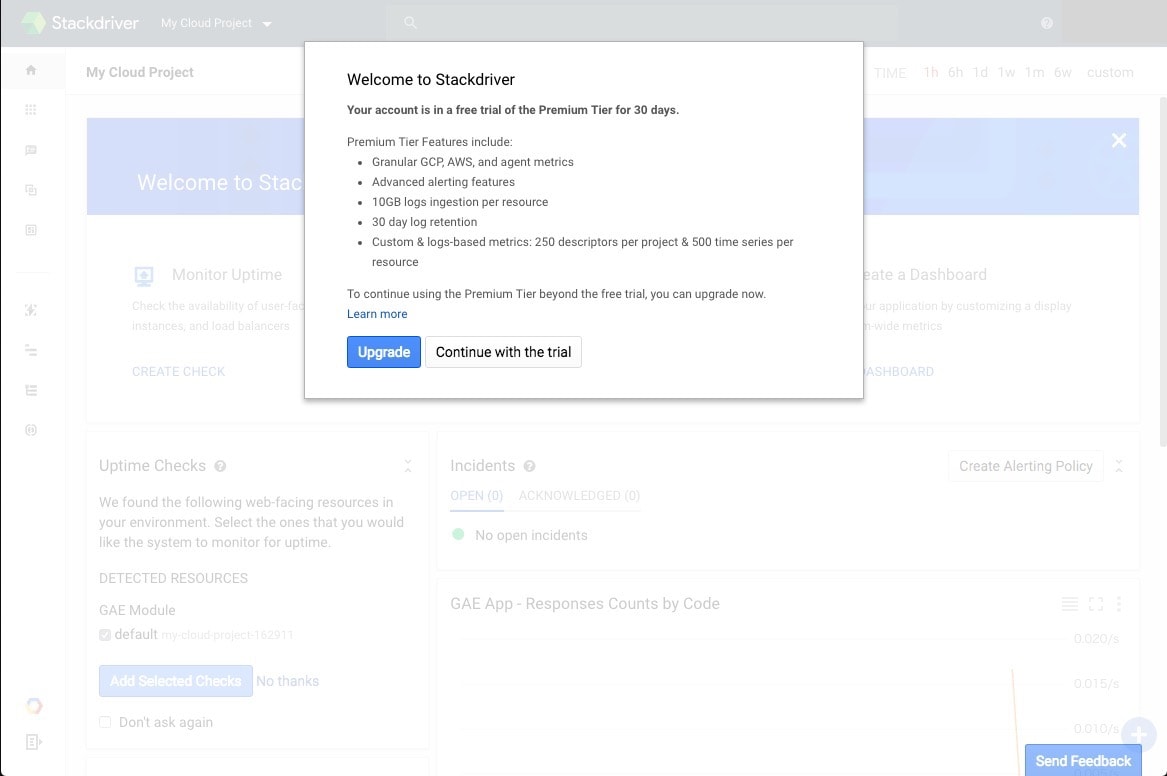Click the Send Feedback button
1167x776 pixels.
[x=1083, y=760]
